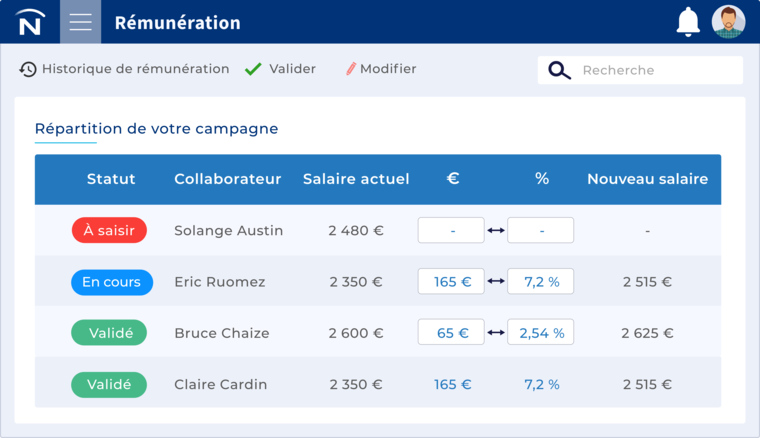Click the history clock icon

coord(28,69)
